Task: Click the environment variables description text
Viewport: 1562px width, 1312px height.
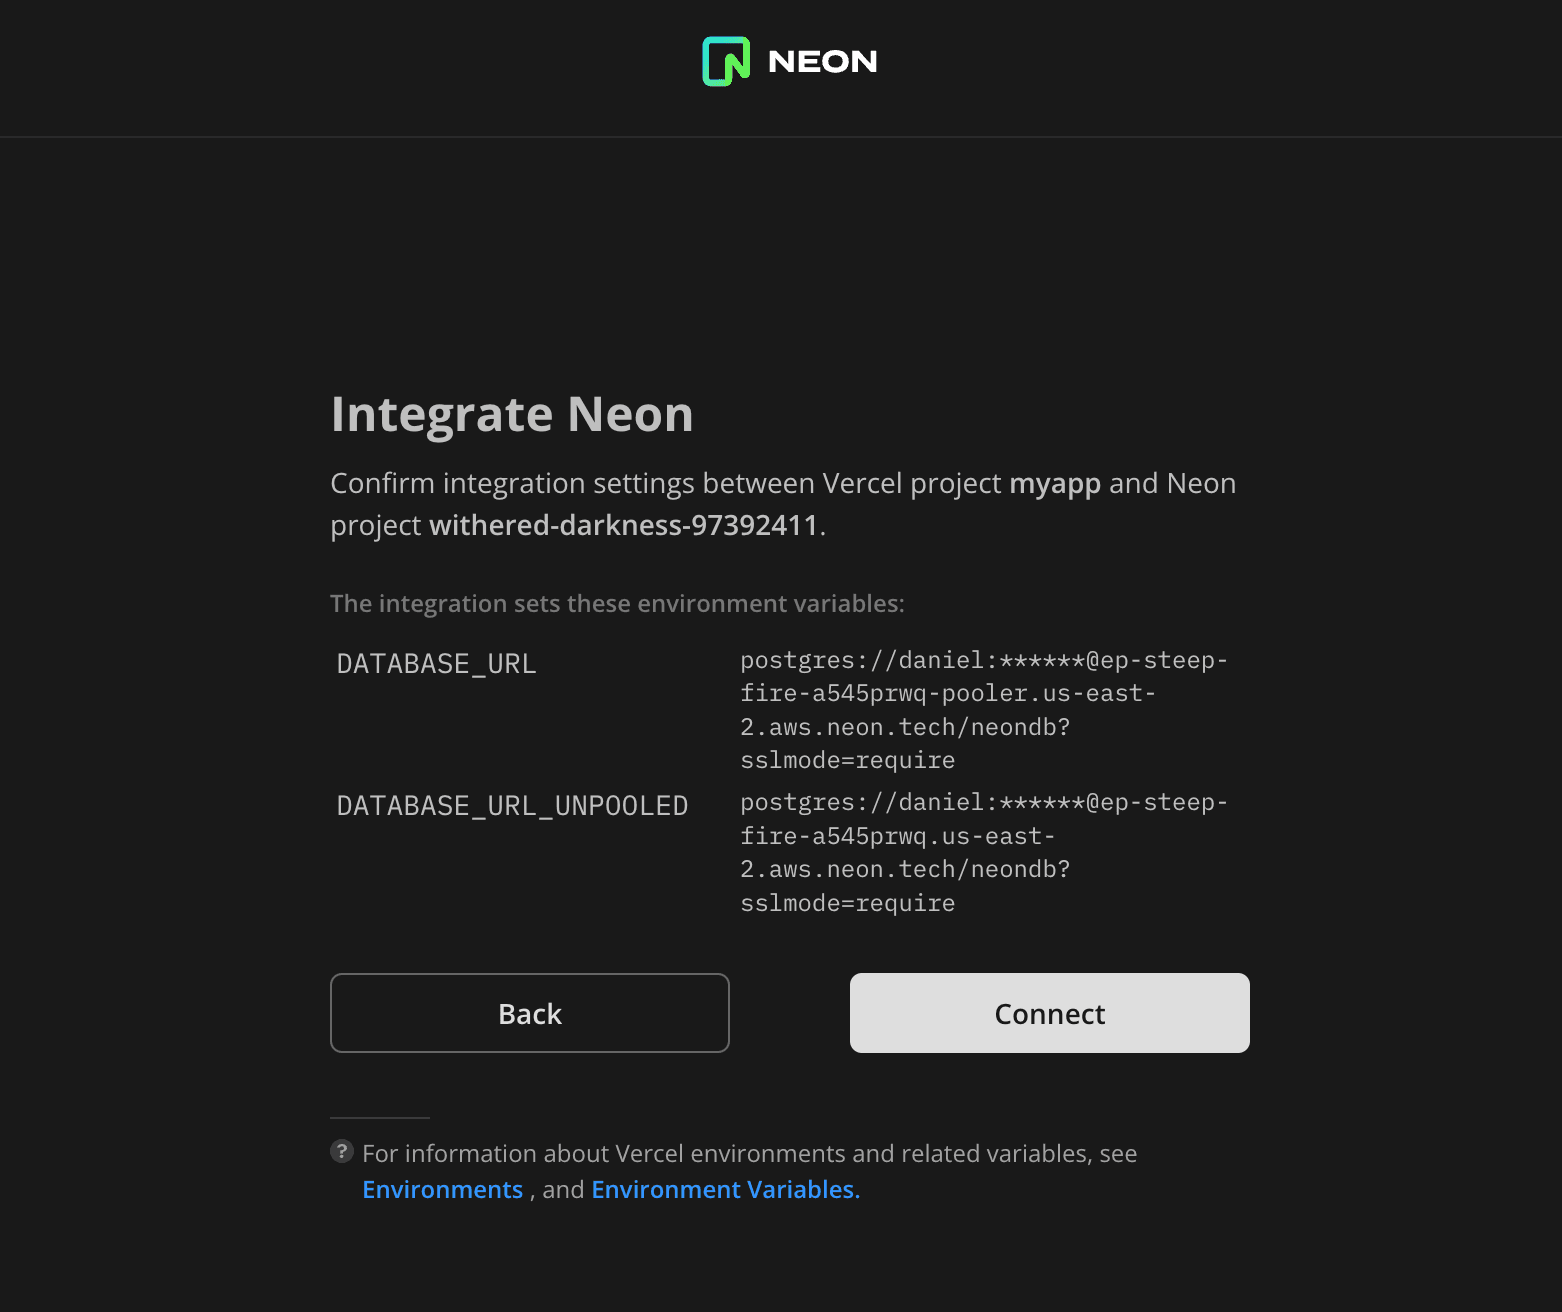Action: (617, 603)
